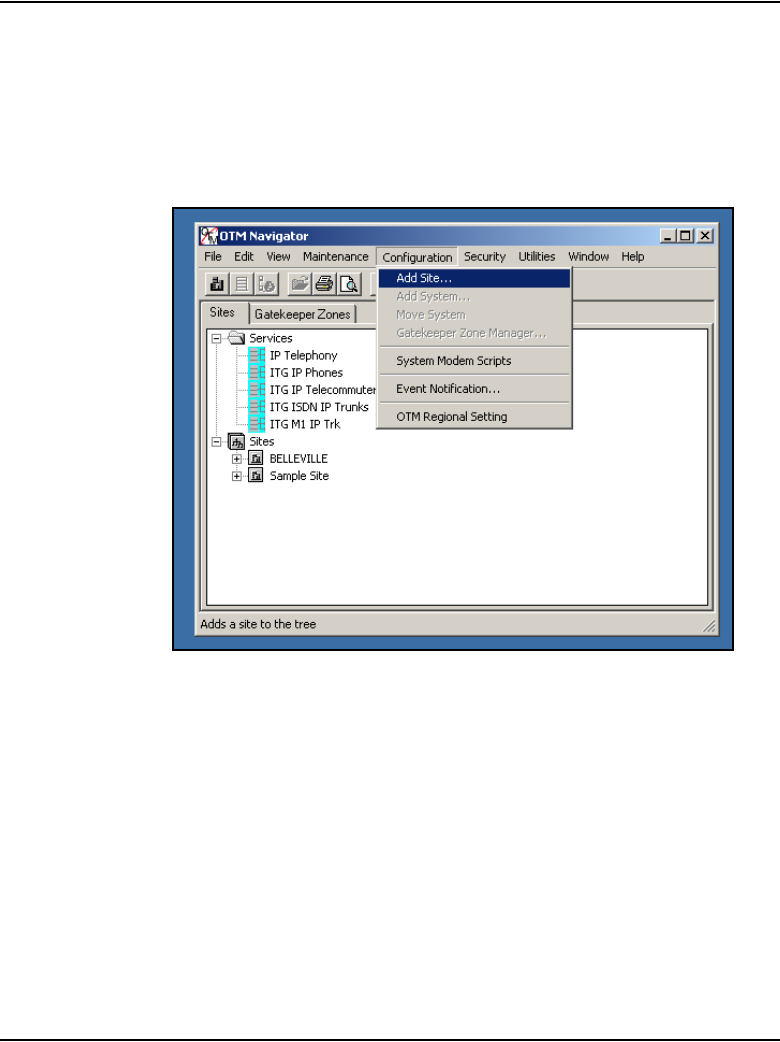Click the site building toolbar icon
Screen dimensions: 780x1042
tap(217, 284)
